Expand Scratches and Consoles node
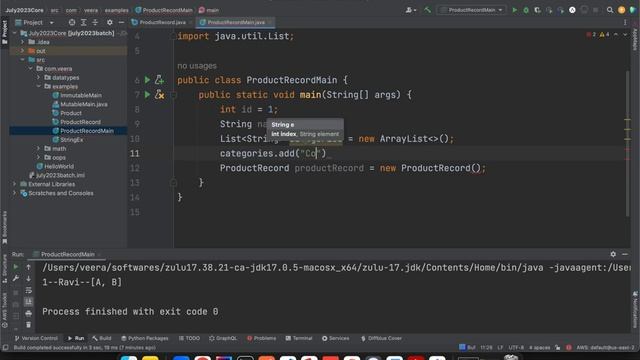This screenshot has height=360, width=640. click(x=15, y=193)
